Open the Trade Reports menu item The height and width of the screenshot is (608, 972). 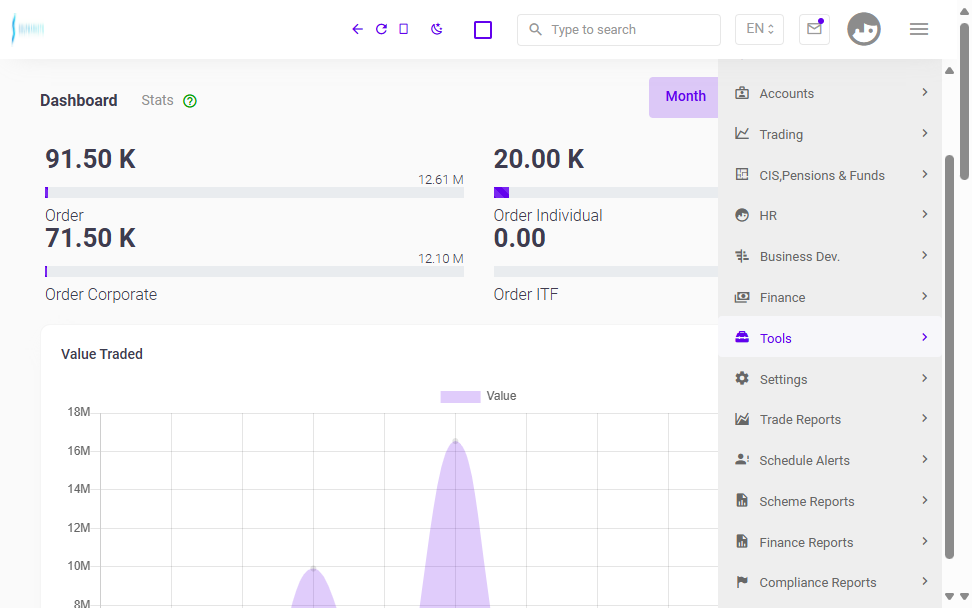[830, 420]
